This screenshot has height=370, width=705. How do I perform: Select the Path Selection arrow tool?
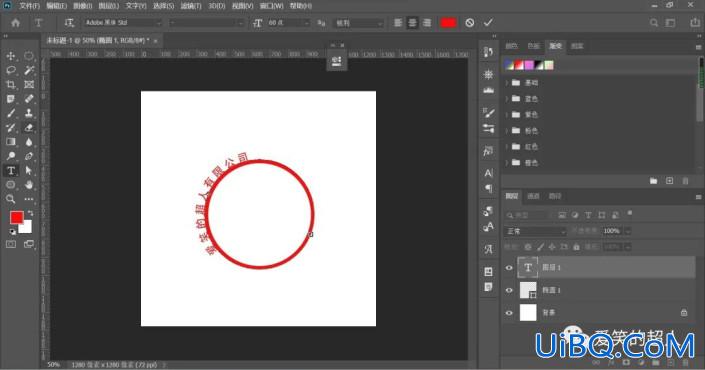point(29,170)
